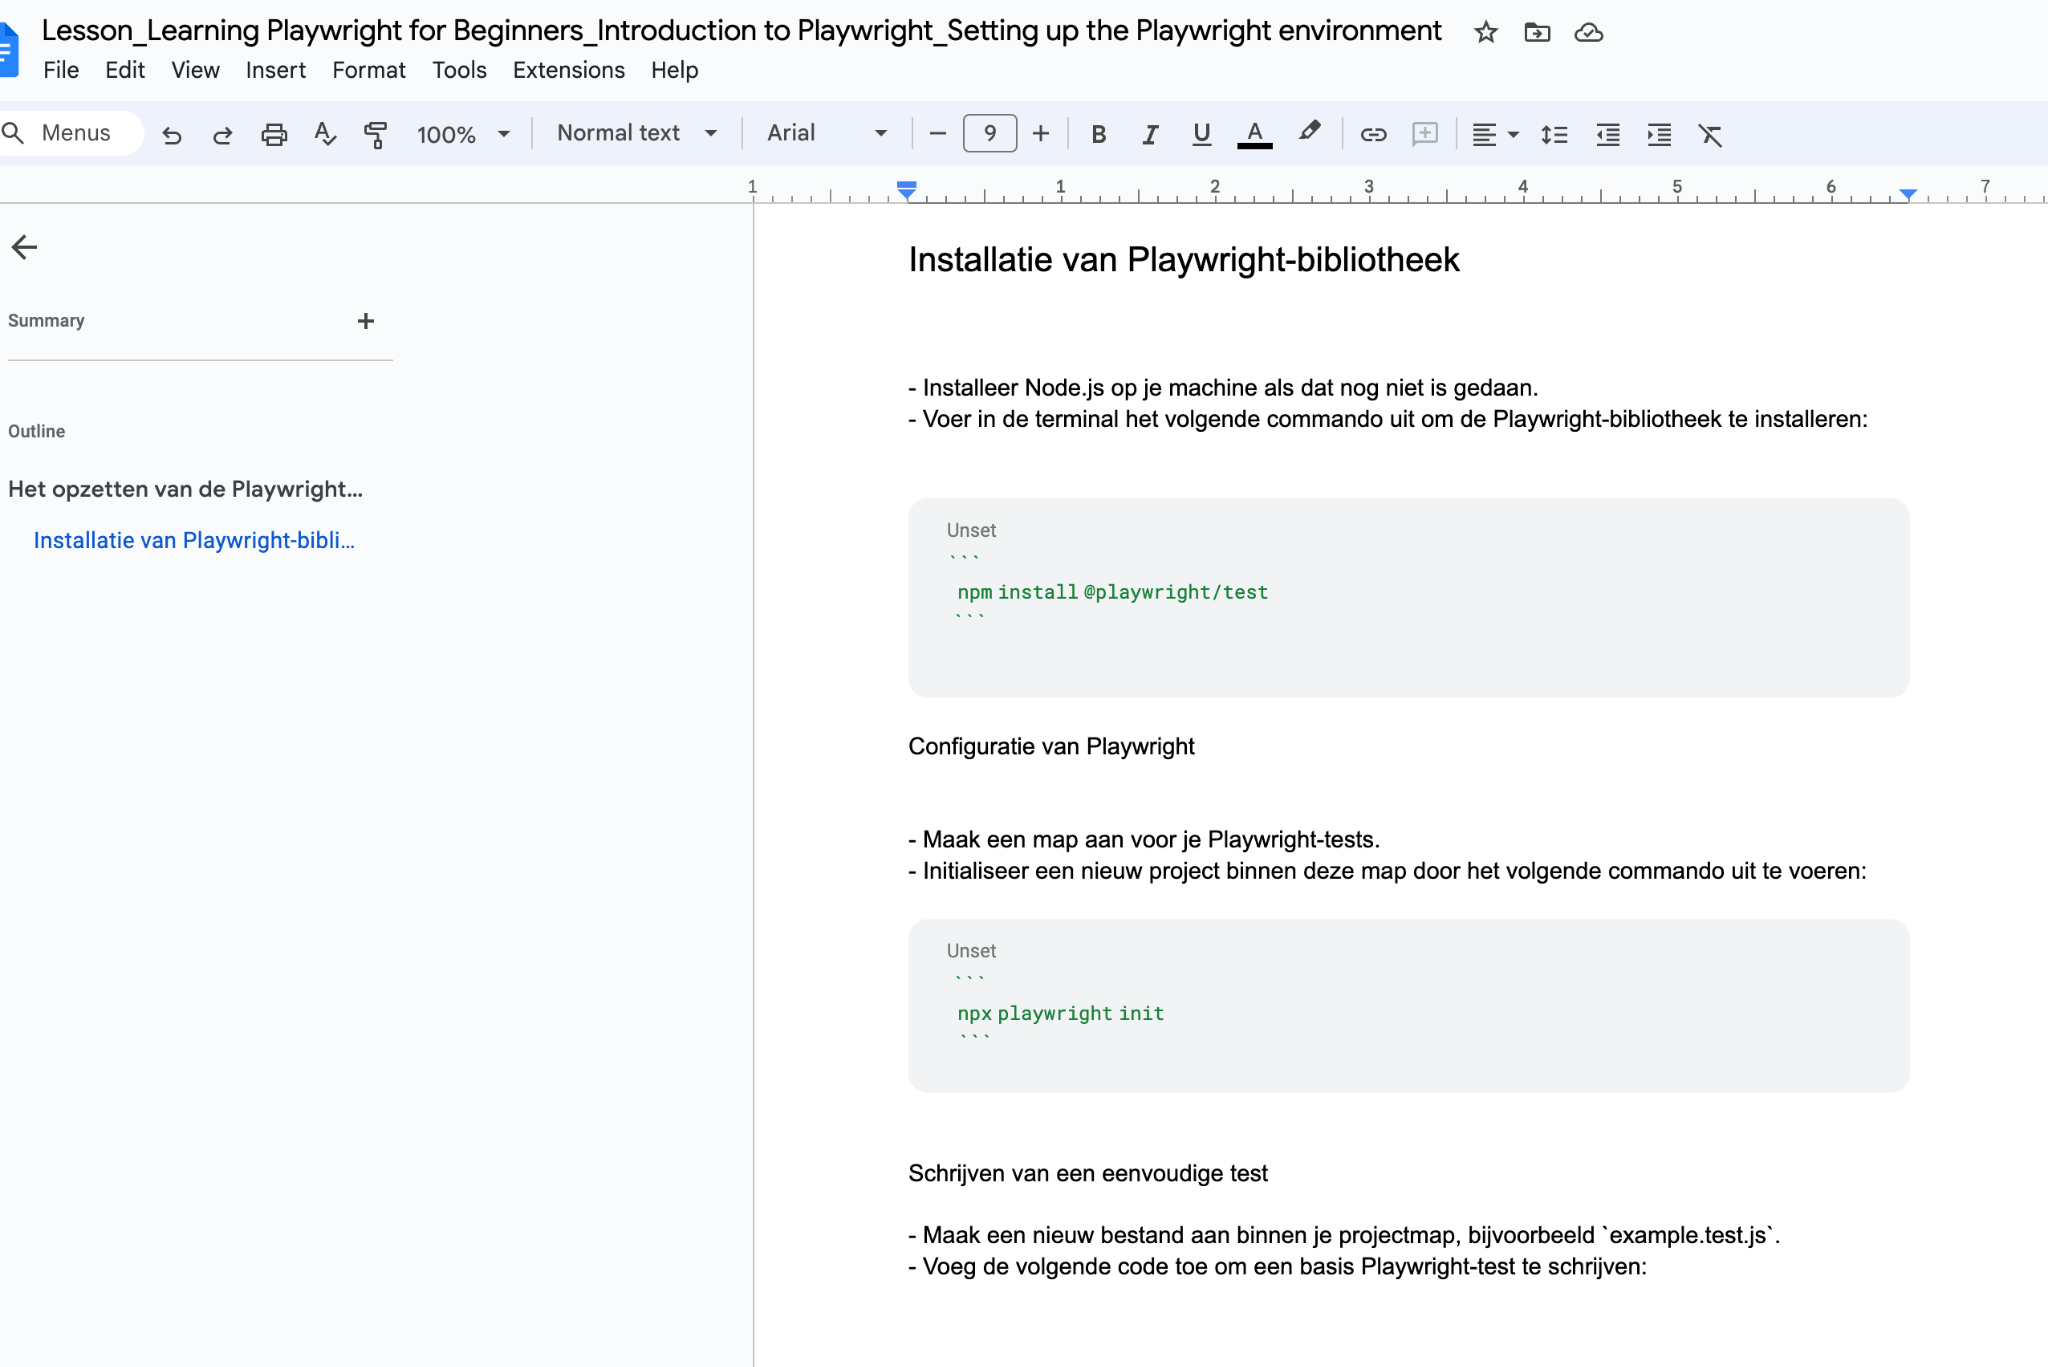This screenshot has height=1367, width=2048.
Task: Click the line about installing Node.js
Action: pyautogui.click(x=1223, y=388)
